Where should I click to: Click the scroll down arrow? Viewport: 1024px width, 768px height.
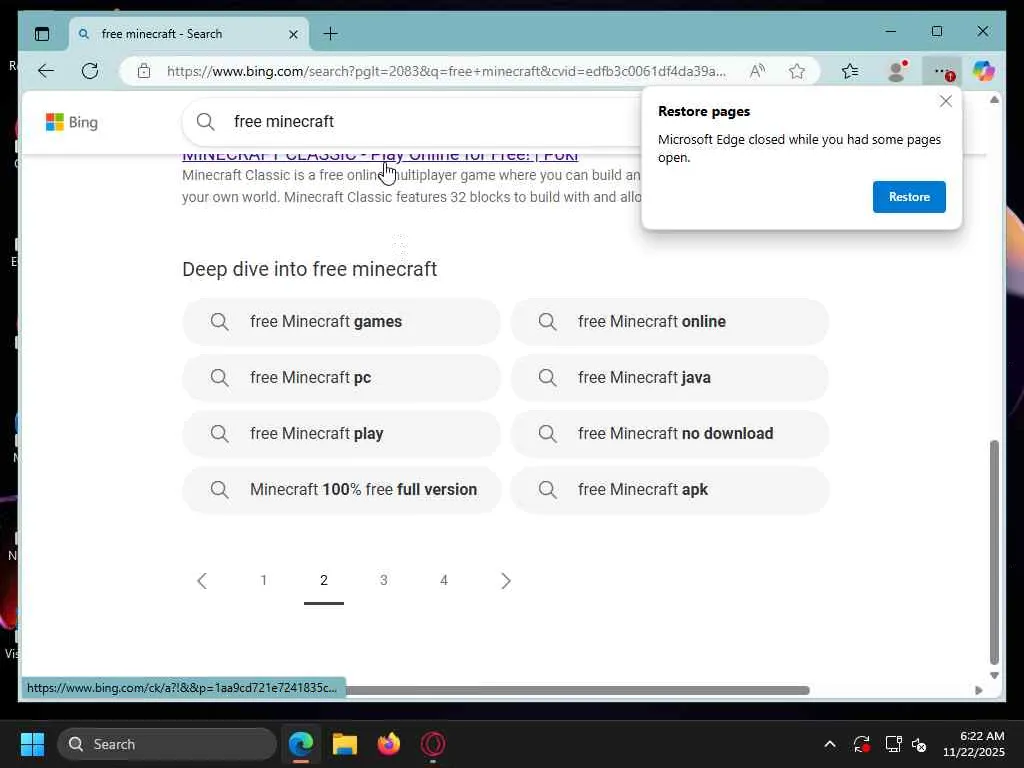994,676
